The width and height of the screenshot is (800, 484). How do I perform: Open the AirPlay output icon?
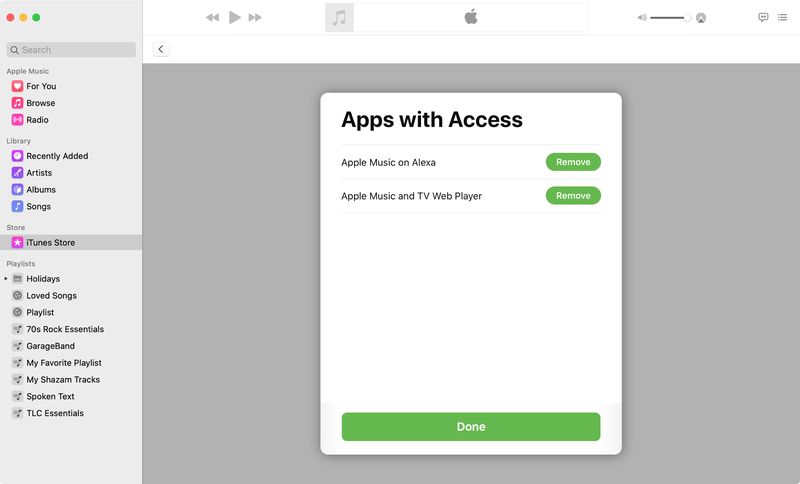point(701,18)
